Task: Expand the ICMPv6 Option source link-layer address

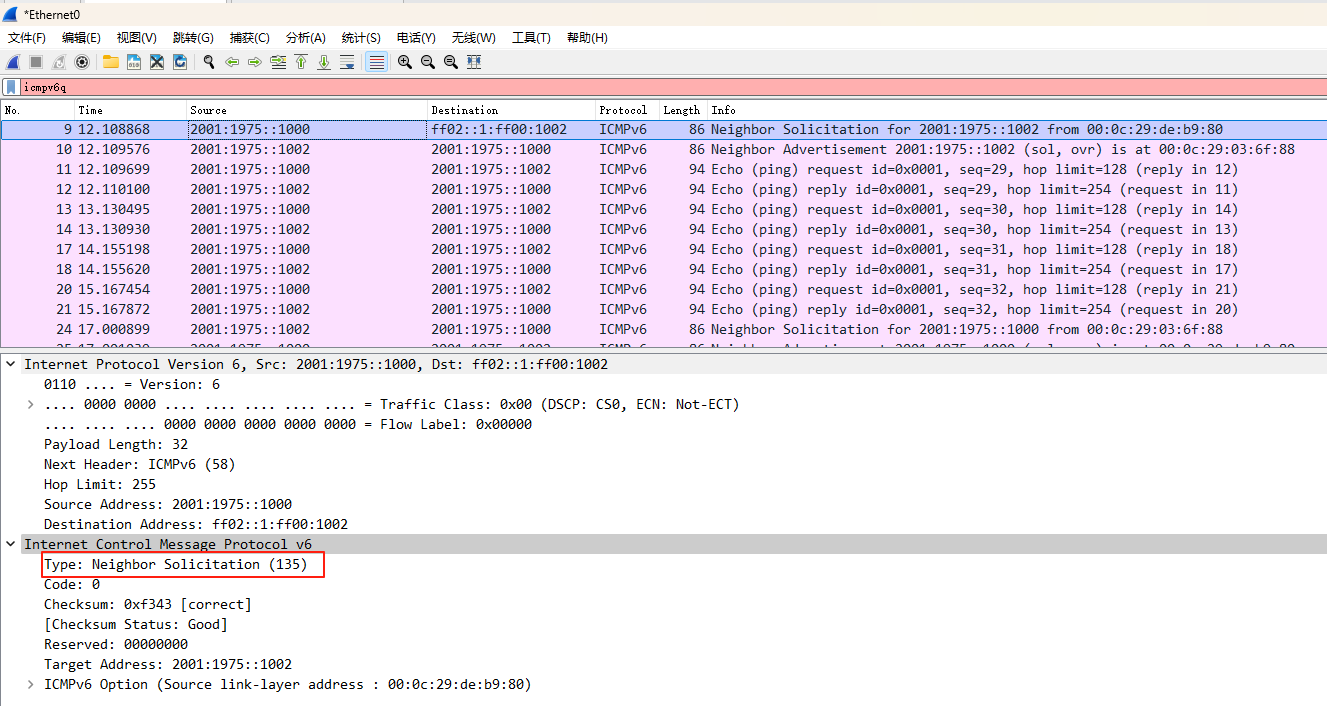Action: 31,684
